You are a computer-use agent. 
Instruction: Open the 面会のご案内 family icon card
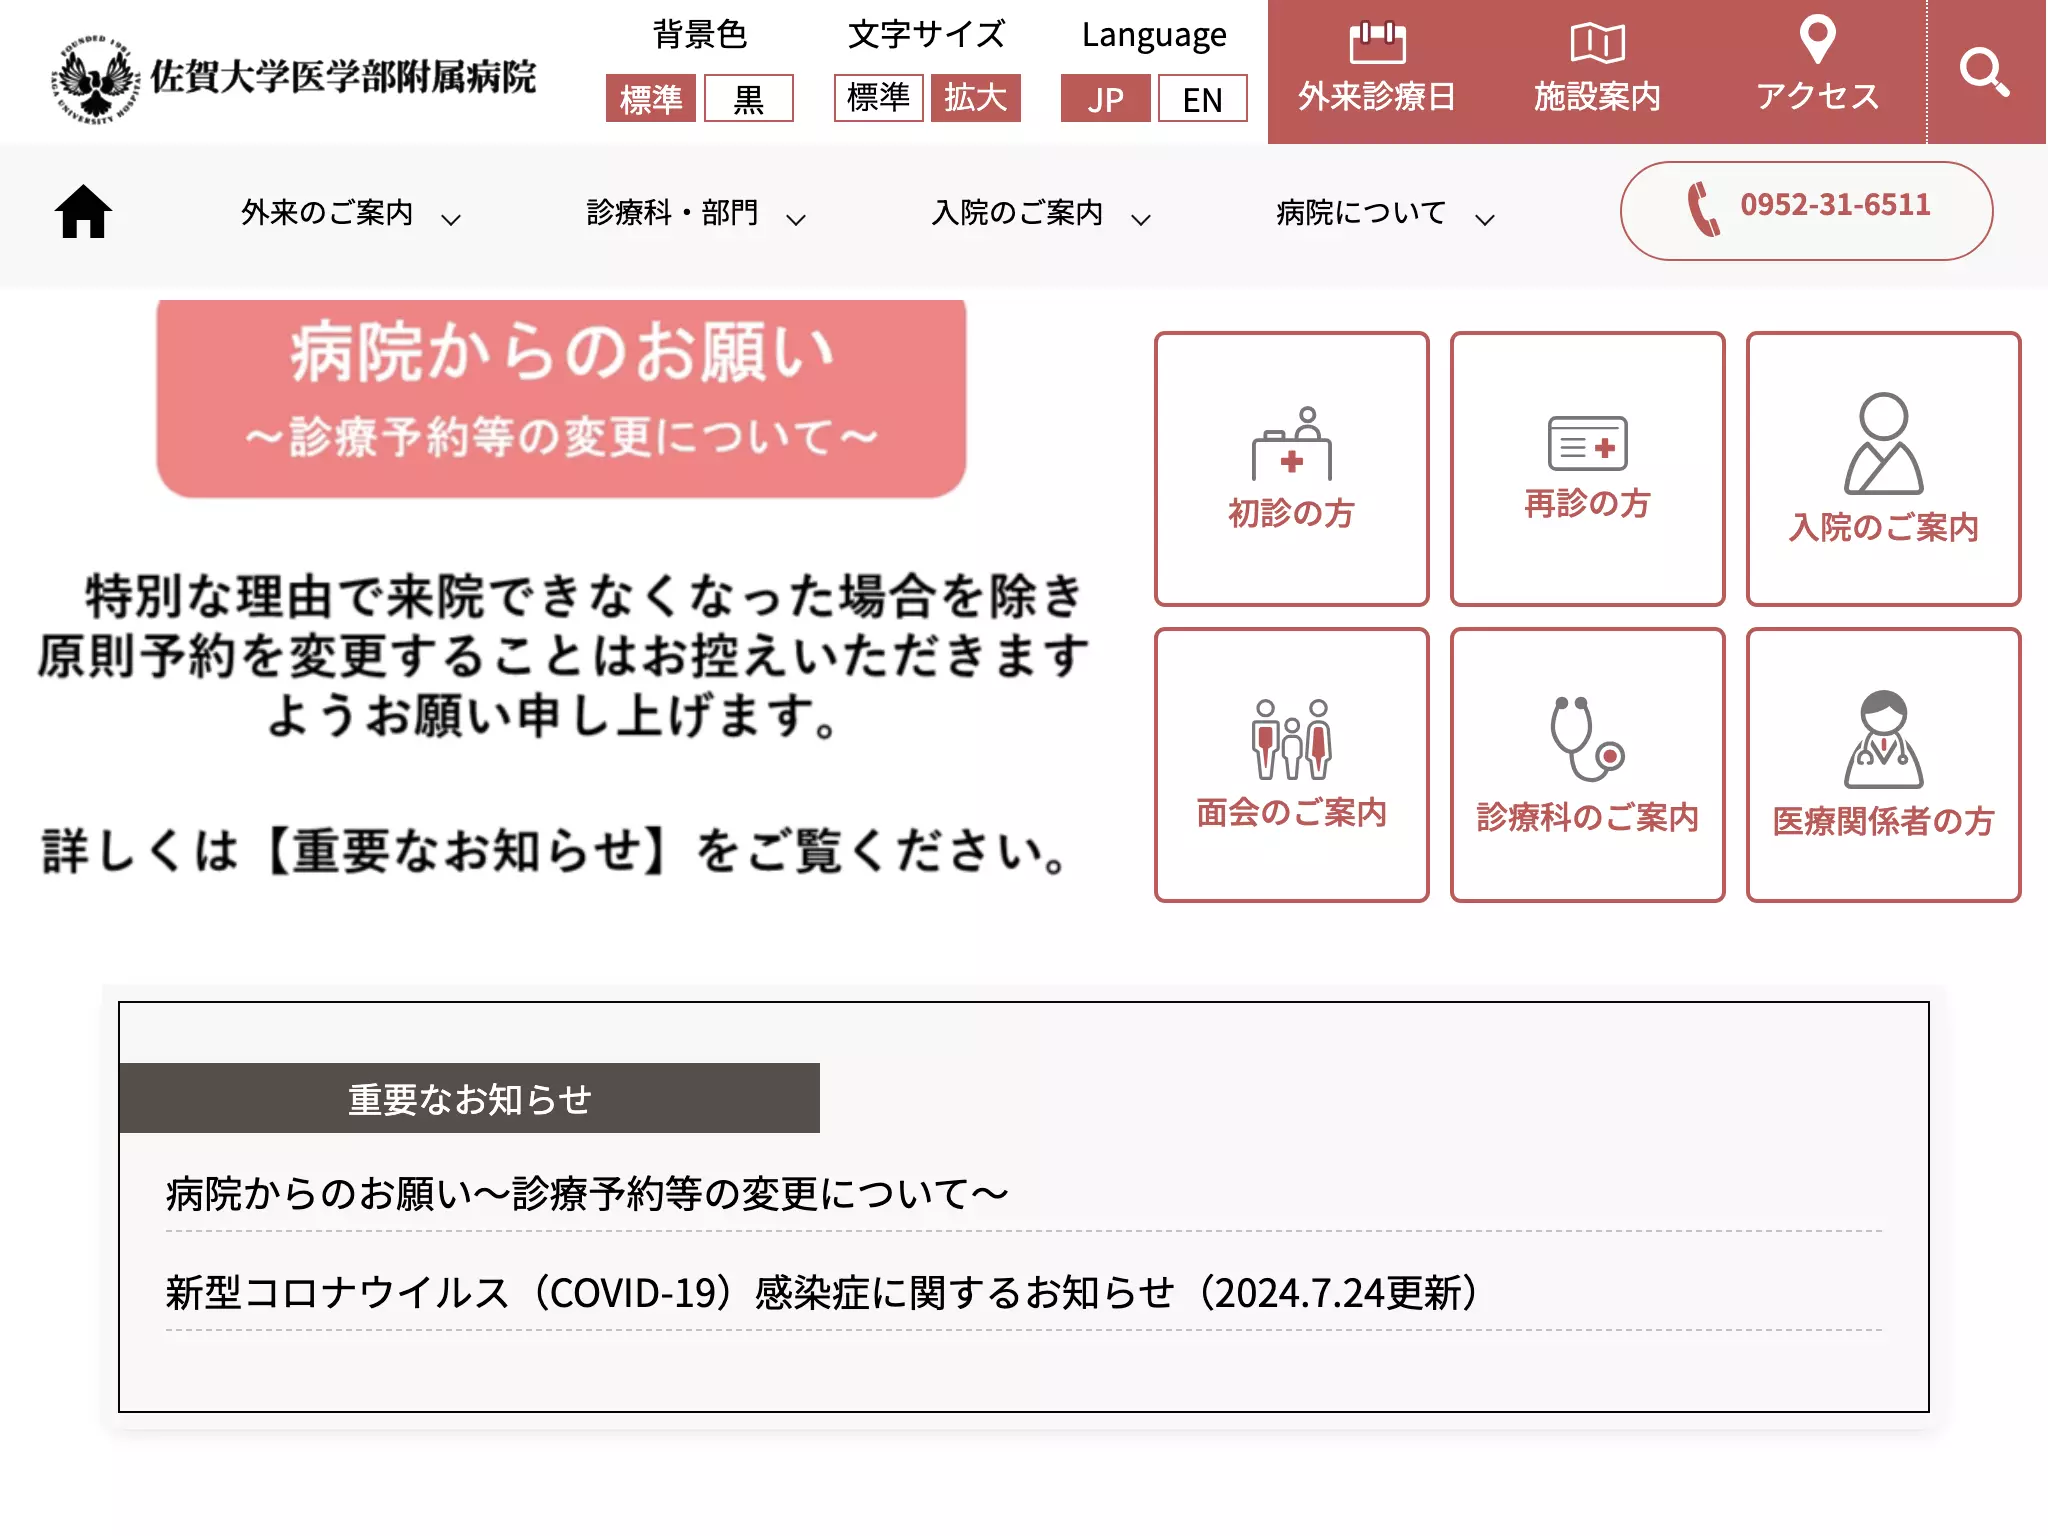tap(1291, 765)
